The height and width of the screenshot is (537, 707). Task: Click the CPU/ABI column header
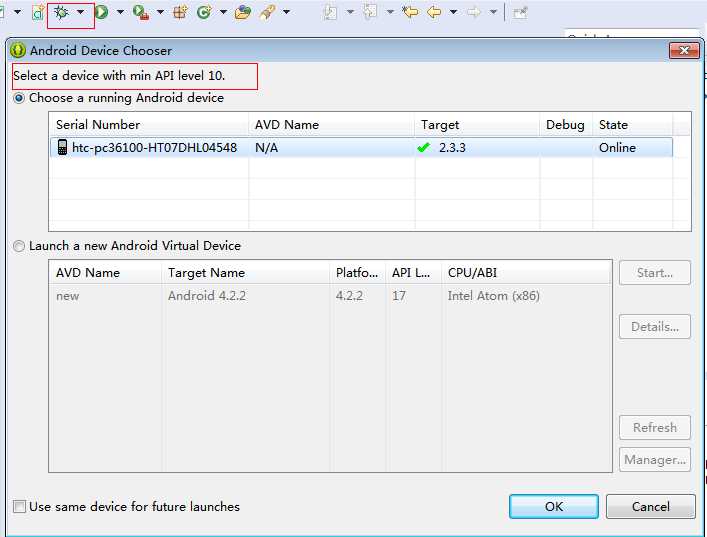click(x=527, y=272)
